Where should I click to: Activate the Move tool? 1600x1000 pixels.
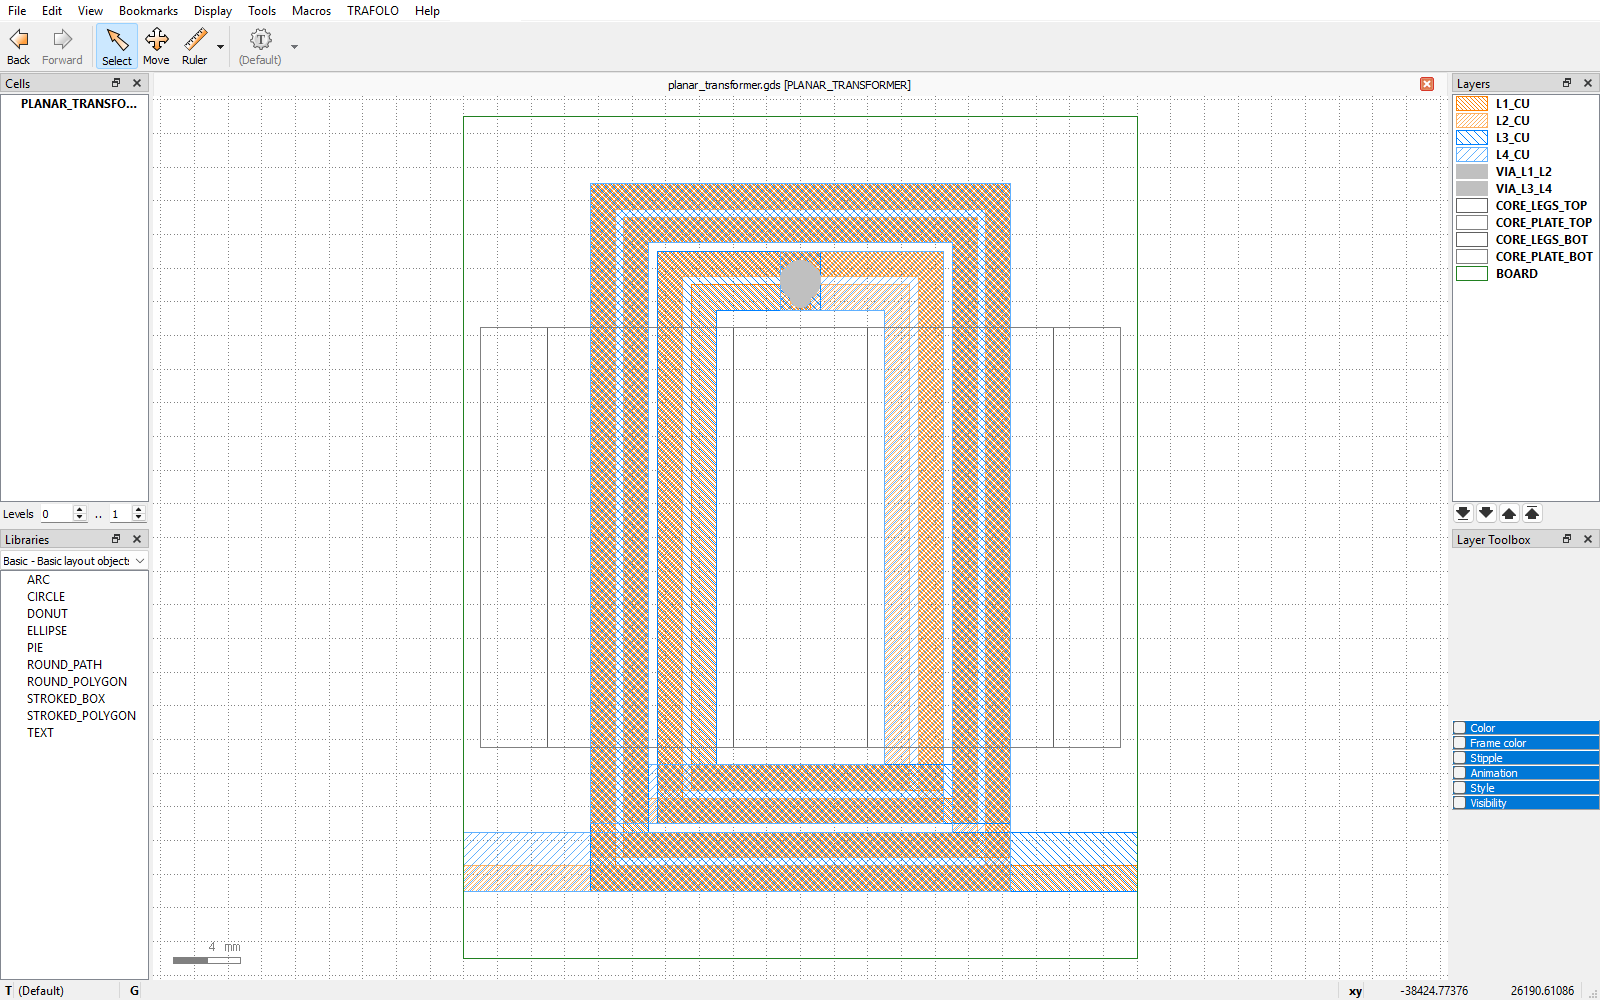coord(156,47)
